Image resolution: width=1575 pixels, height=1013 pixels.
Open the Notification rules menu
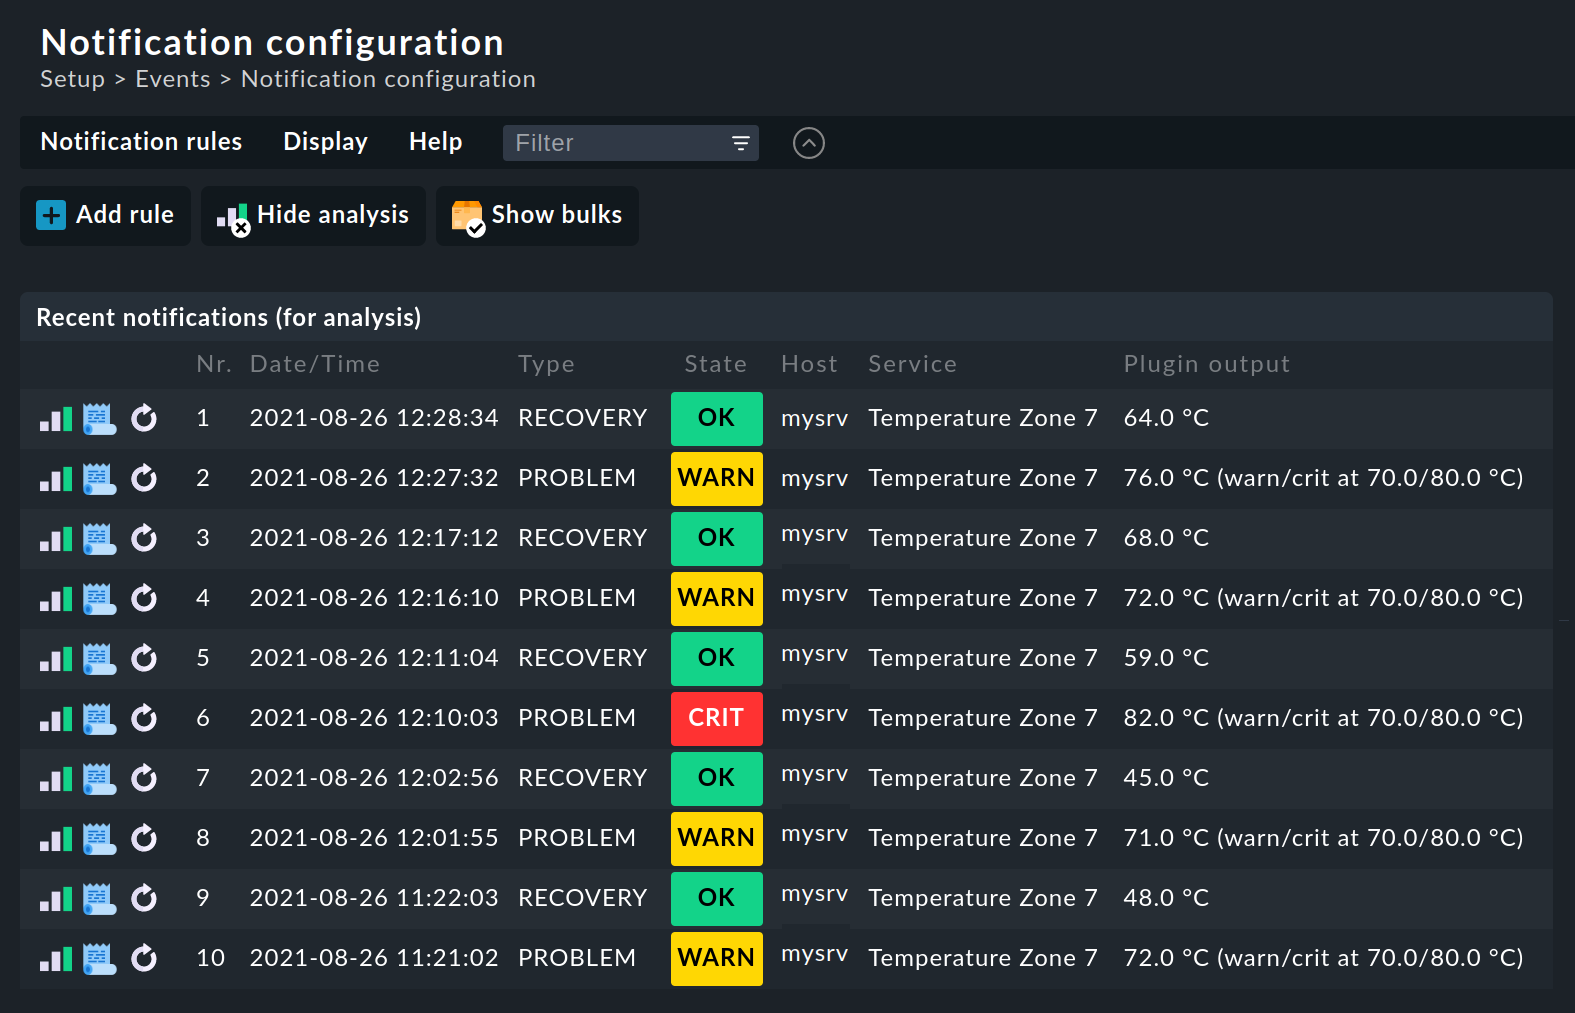[x=141, y=142]
